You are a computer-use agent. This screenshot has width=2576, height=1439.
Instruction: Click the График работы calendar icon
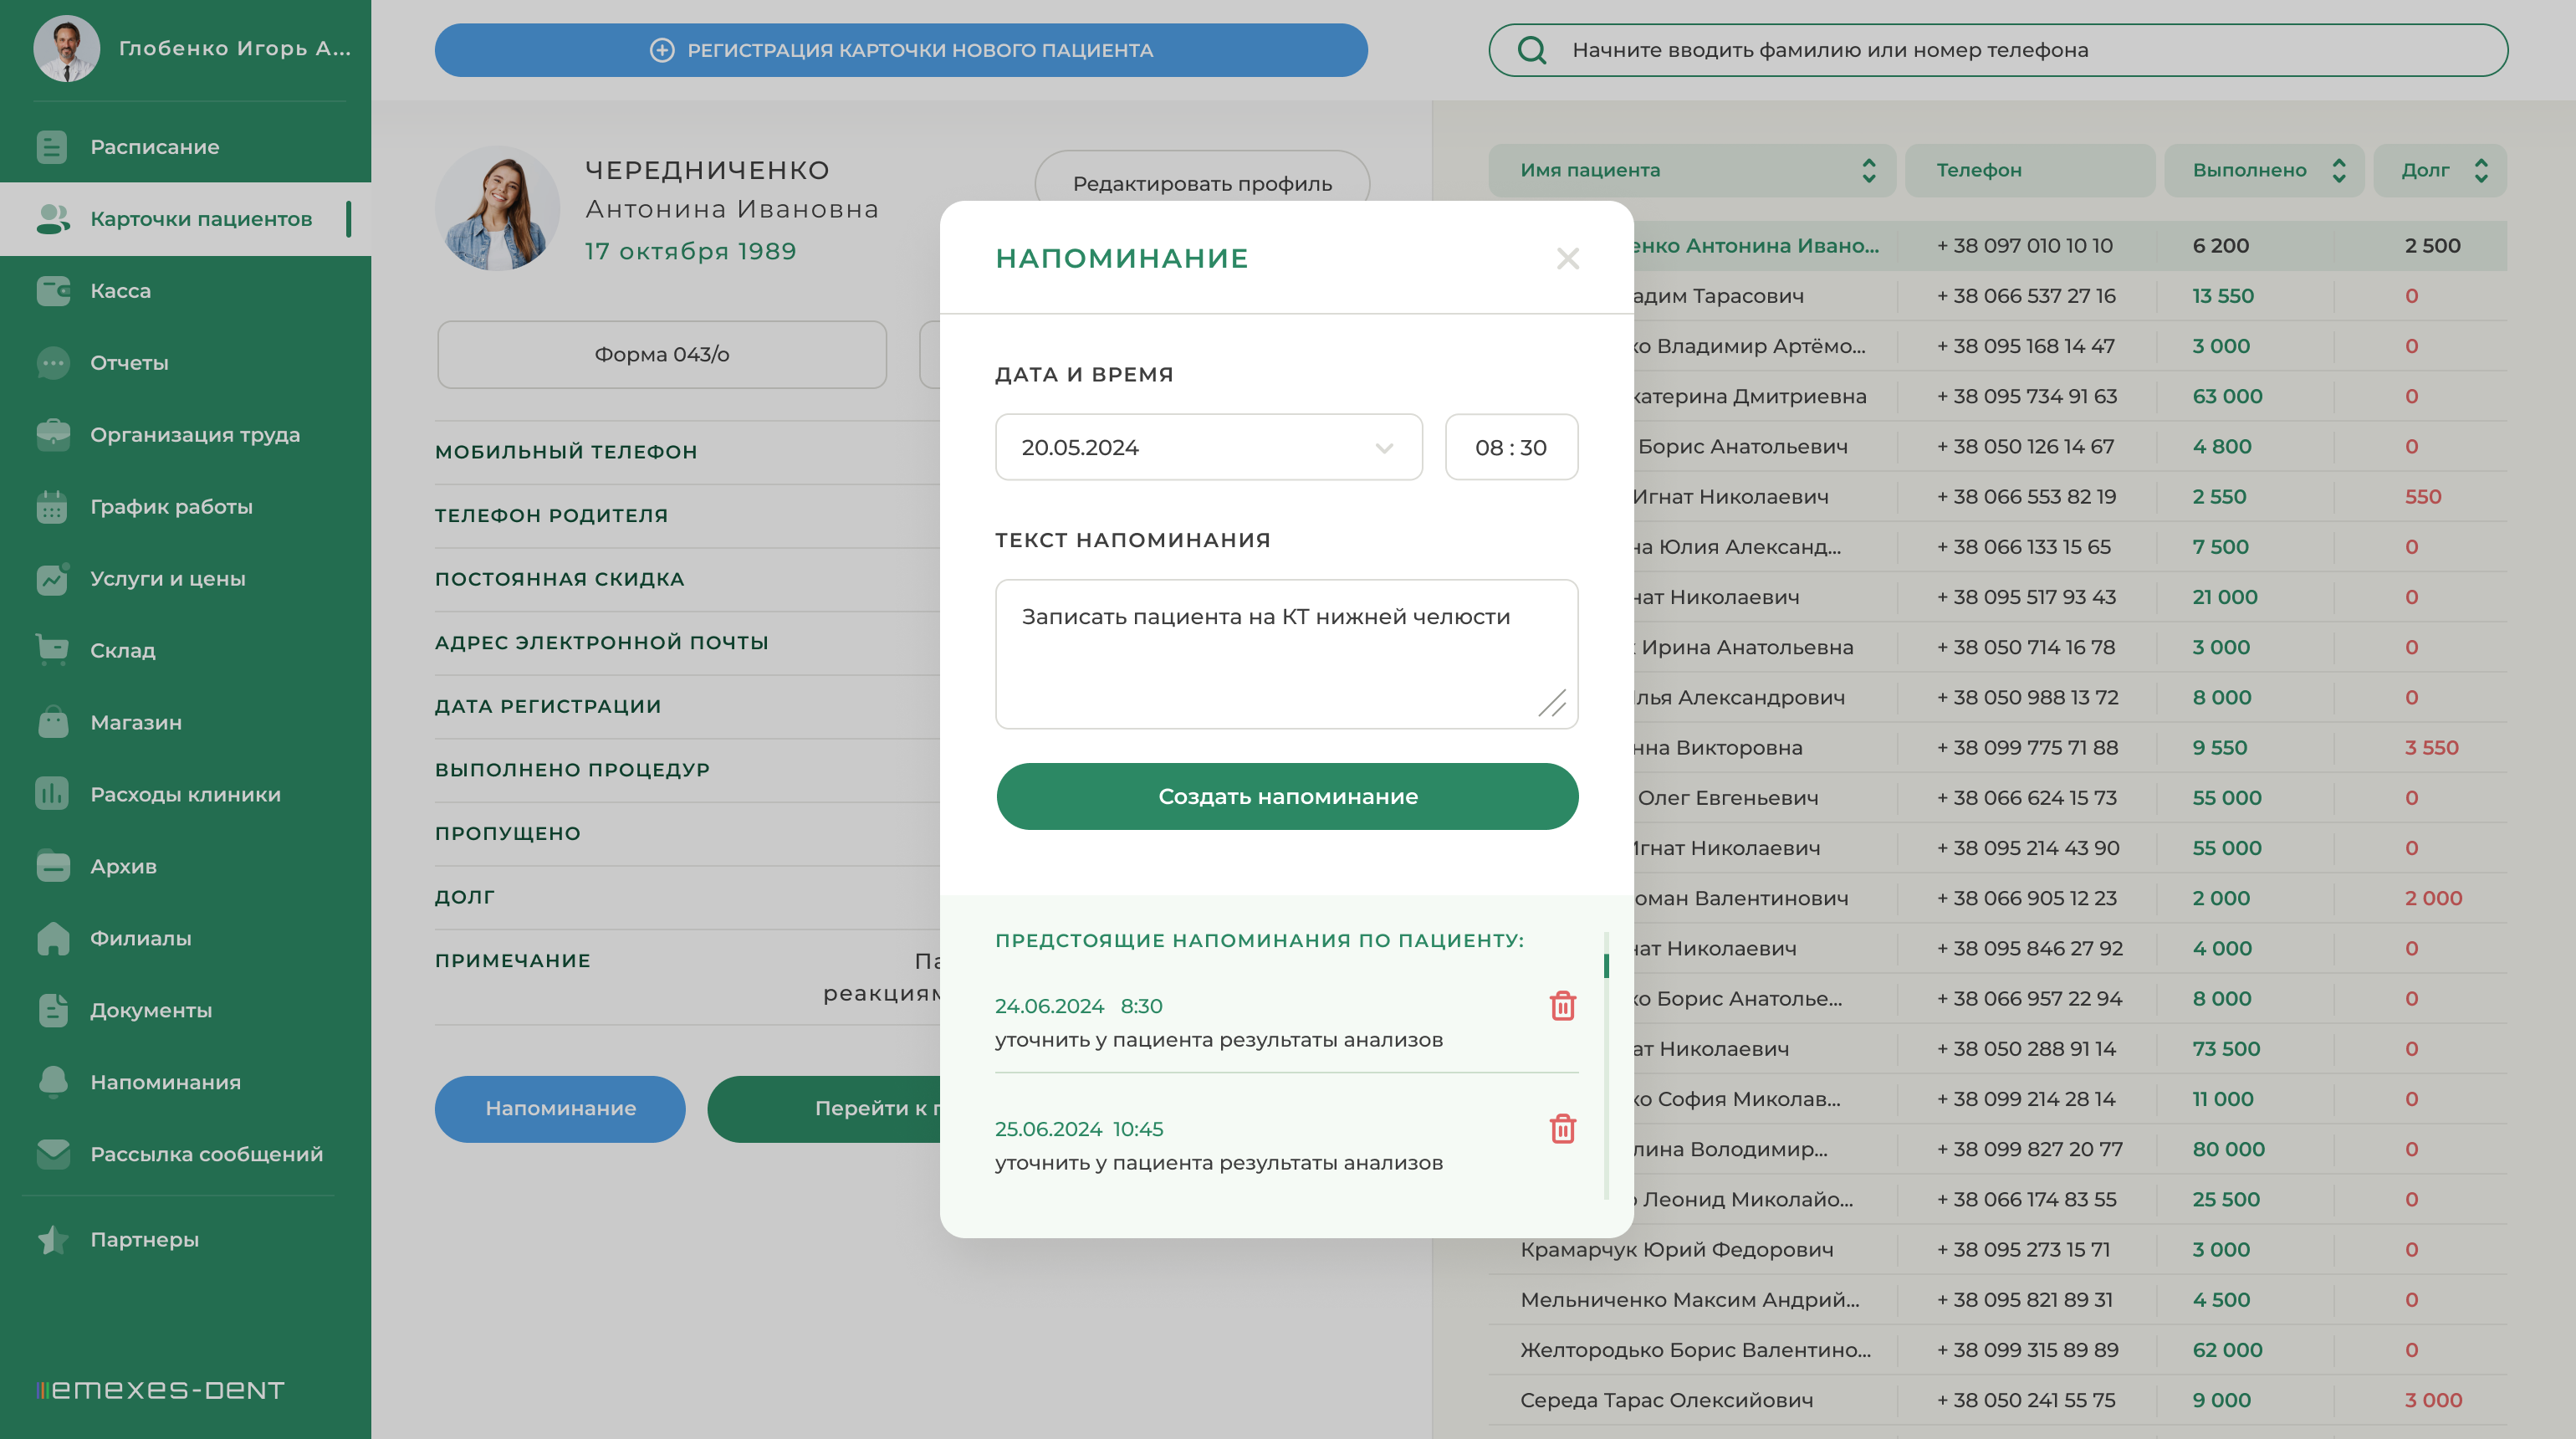[x=52, y=507]
